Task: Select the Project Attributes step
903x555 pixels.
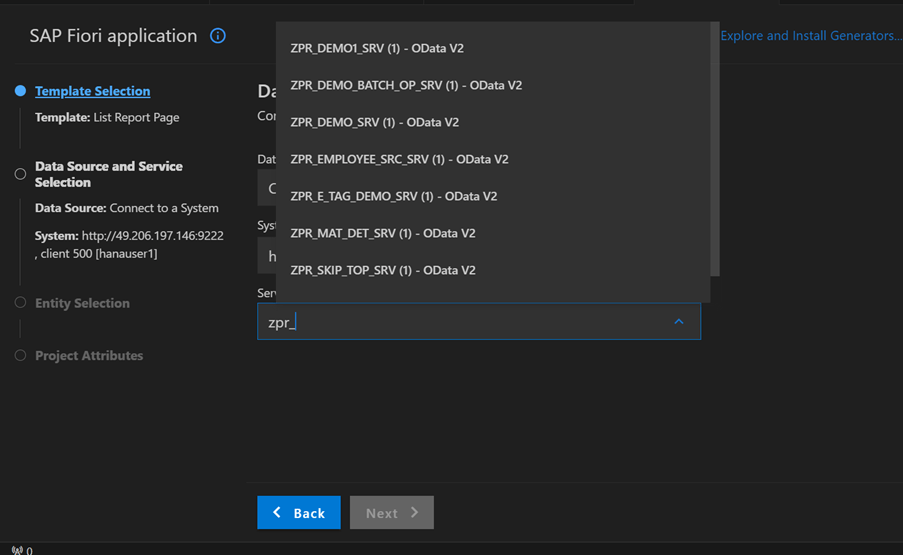Action: (x=89, y=355)
